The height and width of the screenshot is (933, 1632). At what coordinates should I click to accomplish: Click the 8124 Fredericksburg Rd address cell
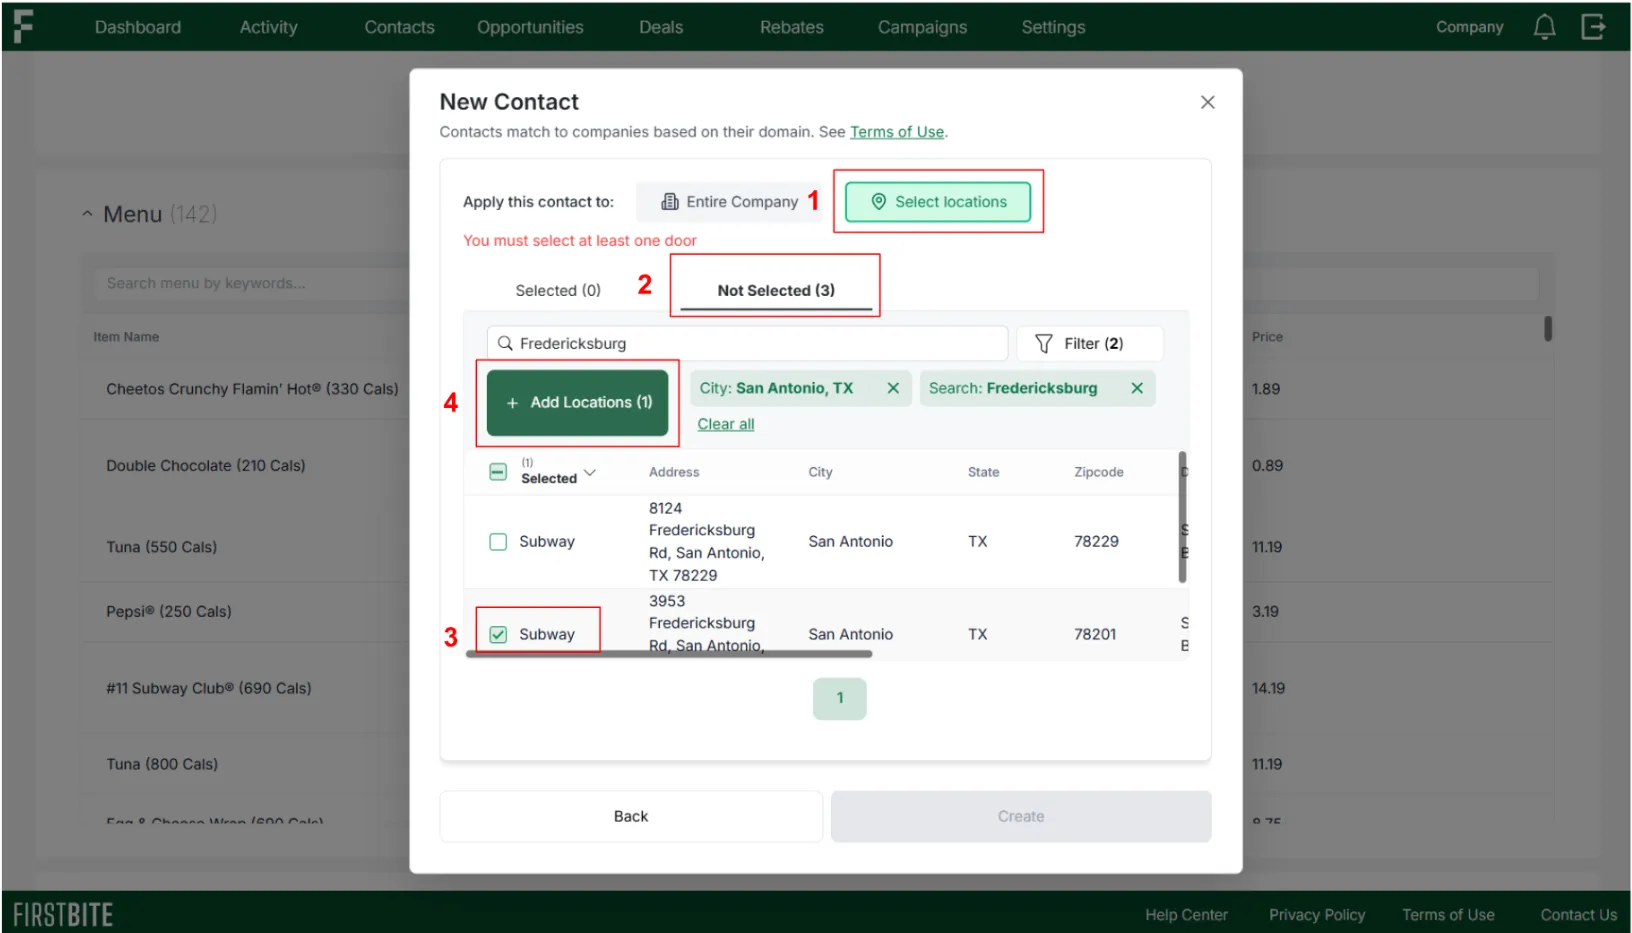[707, 541]
